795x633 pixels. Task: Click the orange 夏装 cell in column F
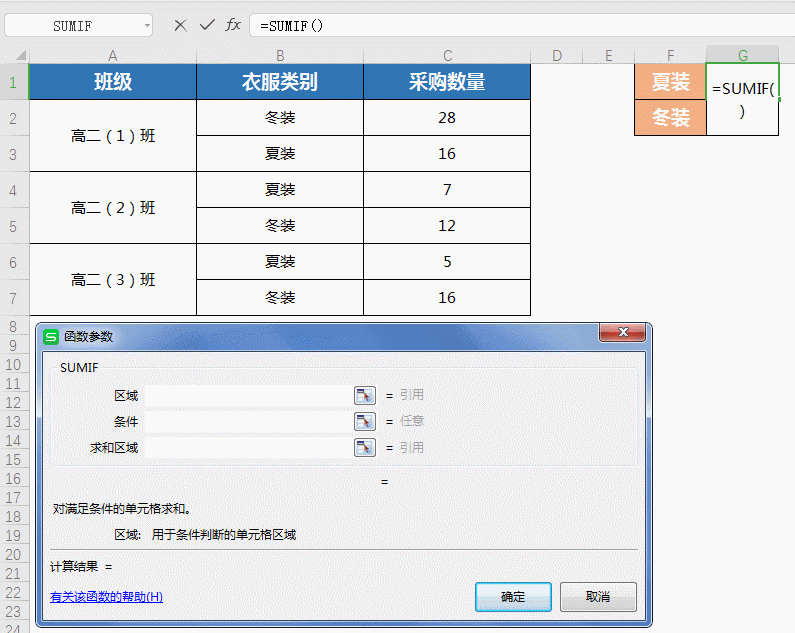(x=670, y=82)
